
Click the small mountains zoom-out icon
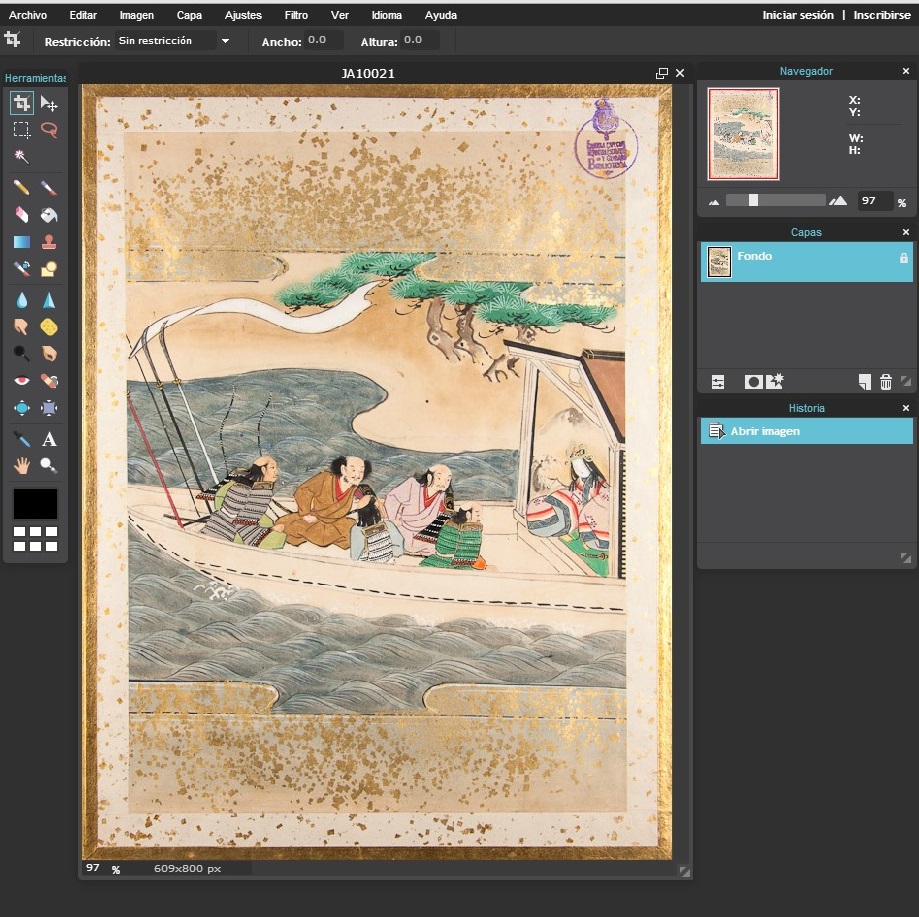[x=713, y=202]
